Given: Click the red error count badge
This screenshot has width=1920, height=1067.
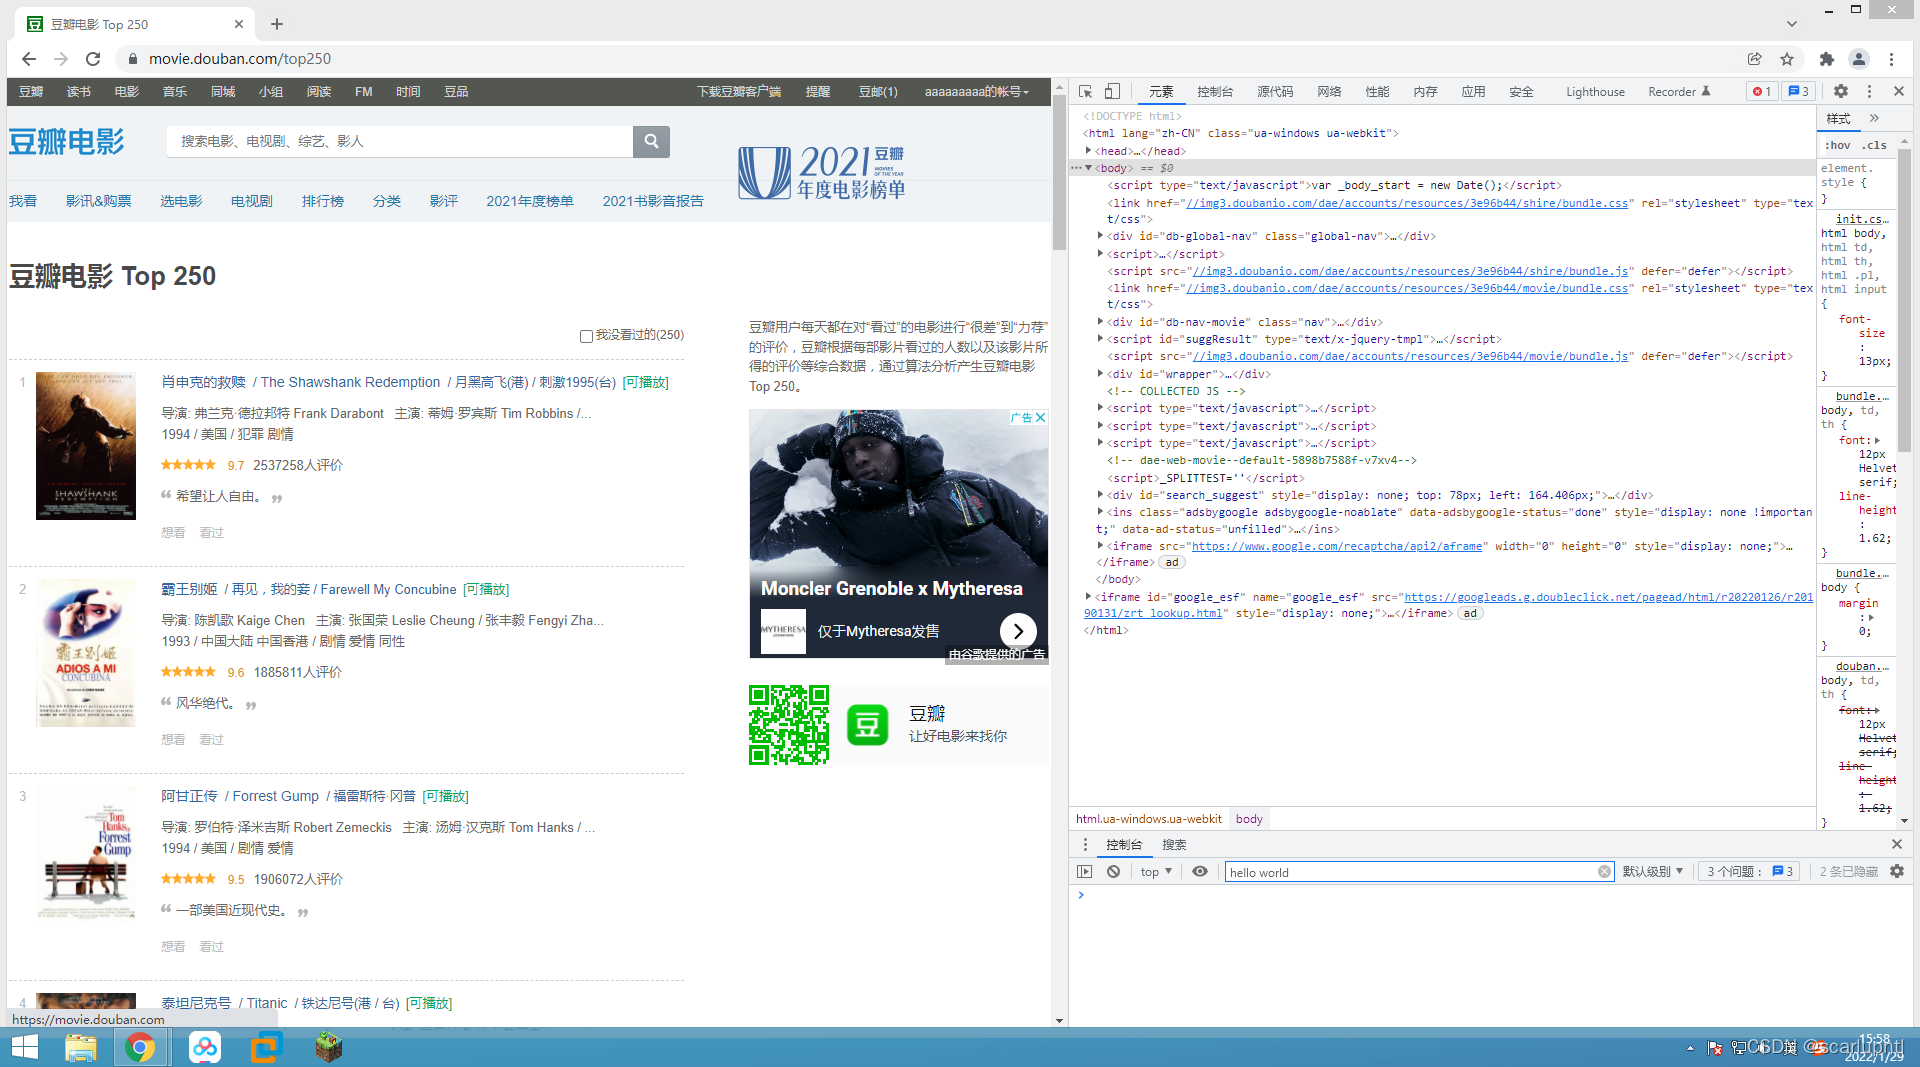Looking at the screenshot, I should click(1762, 91).
